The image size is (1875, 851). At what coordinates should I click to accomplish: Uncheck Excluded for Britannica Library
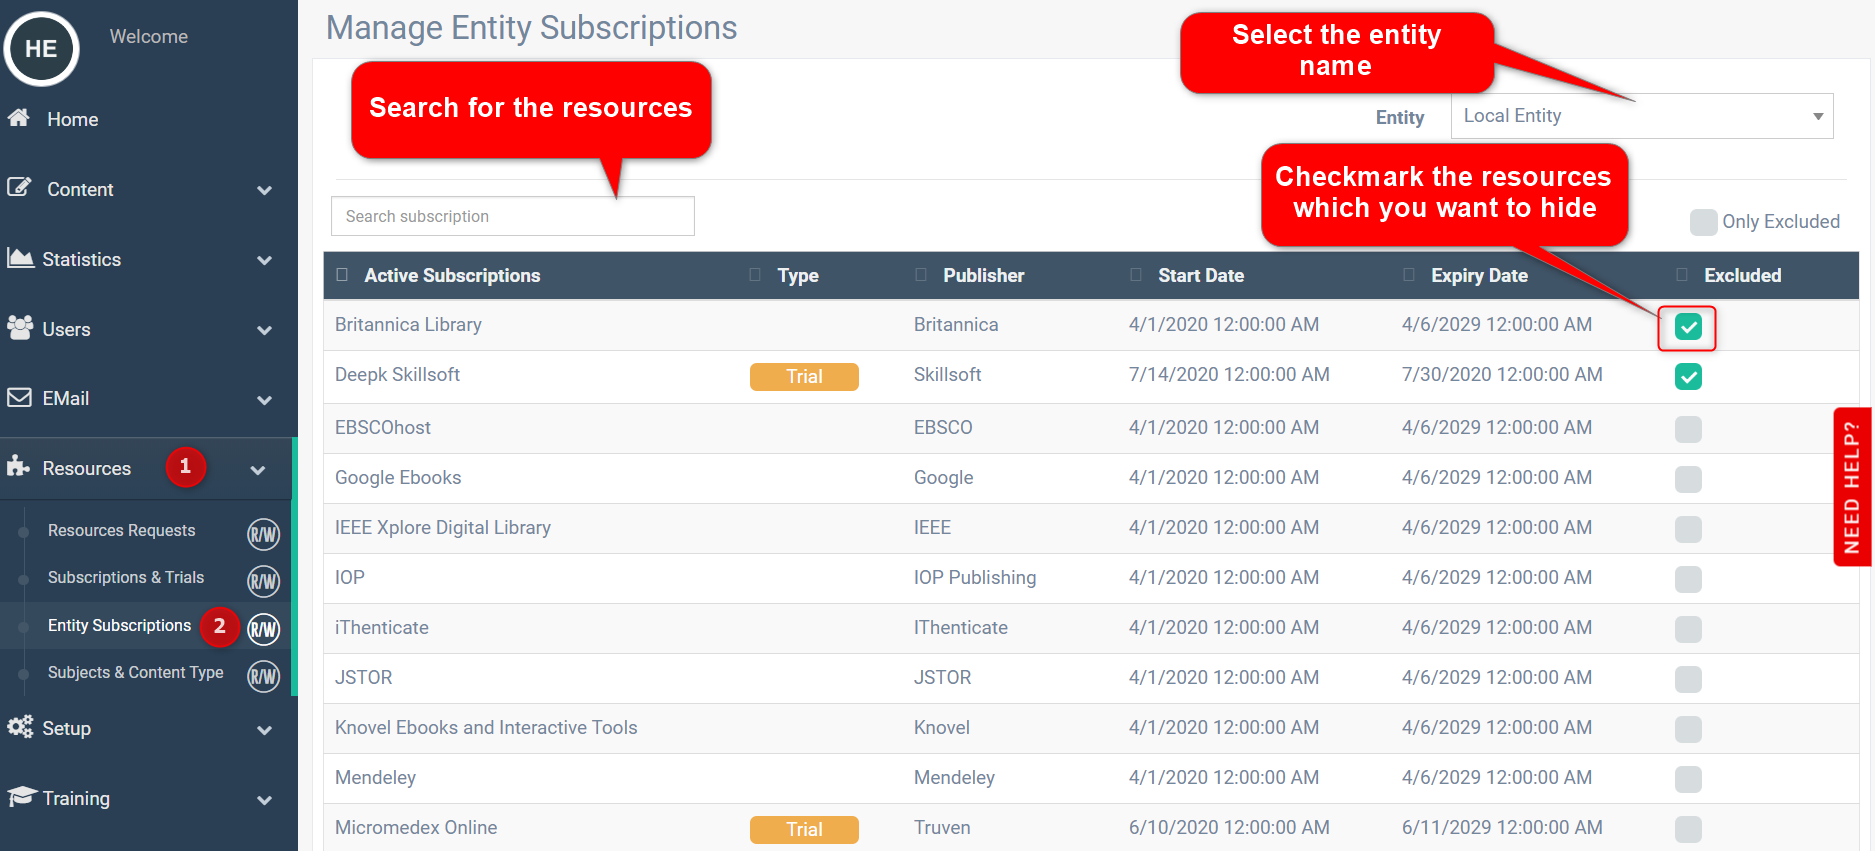point(1688,327)
